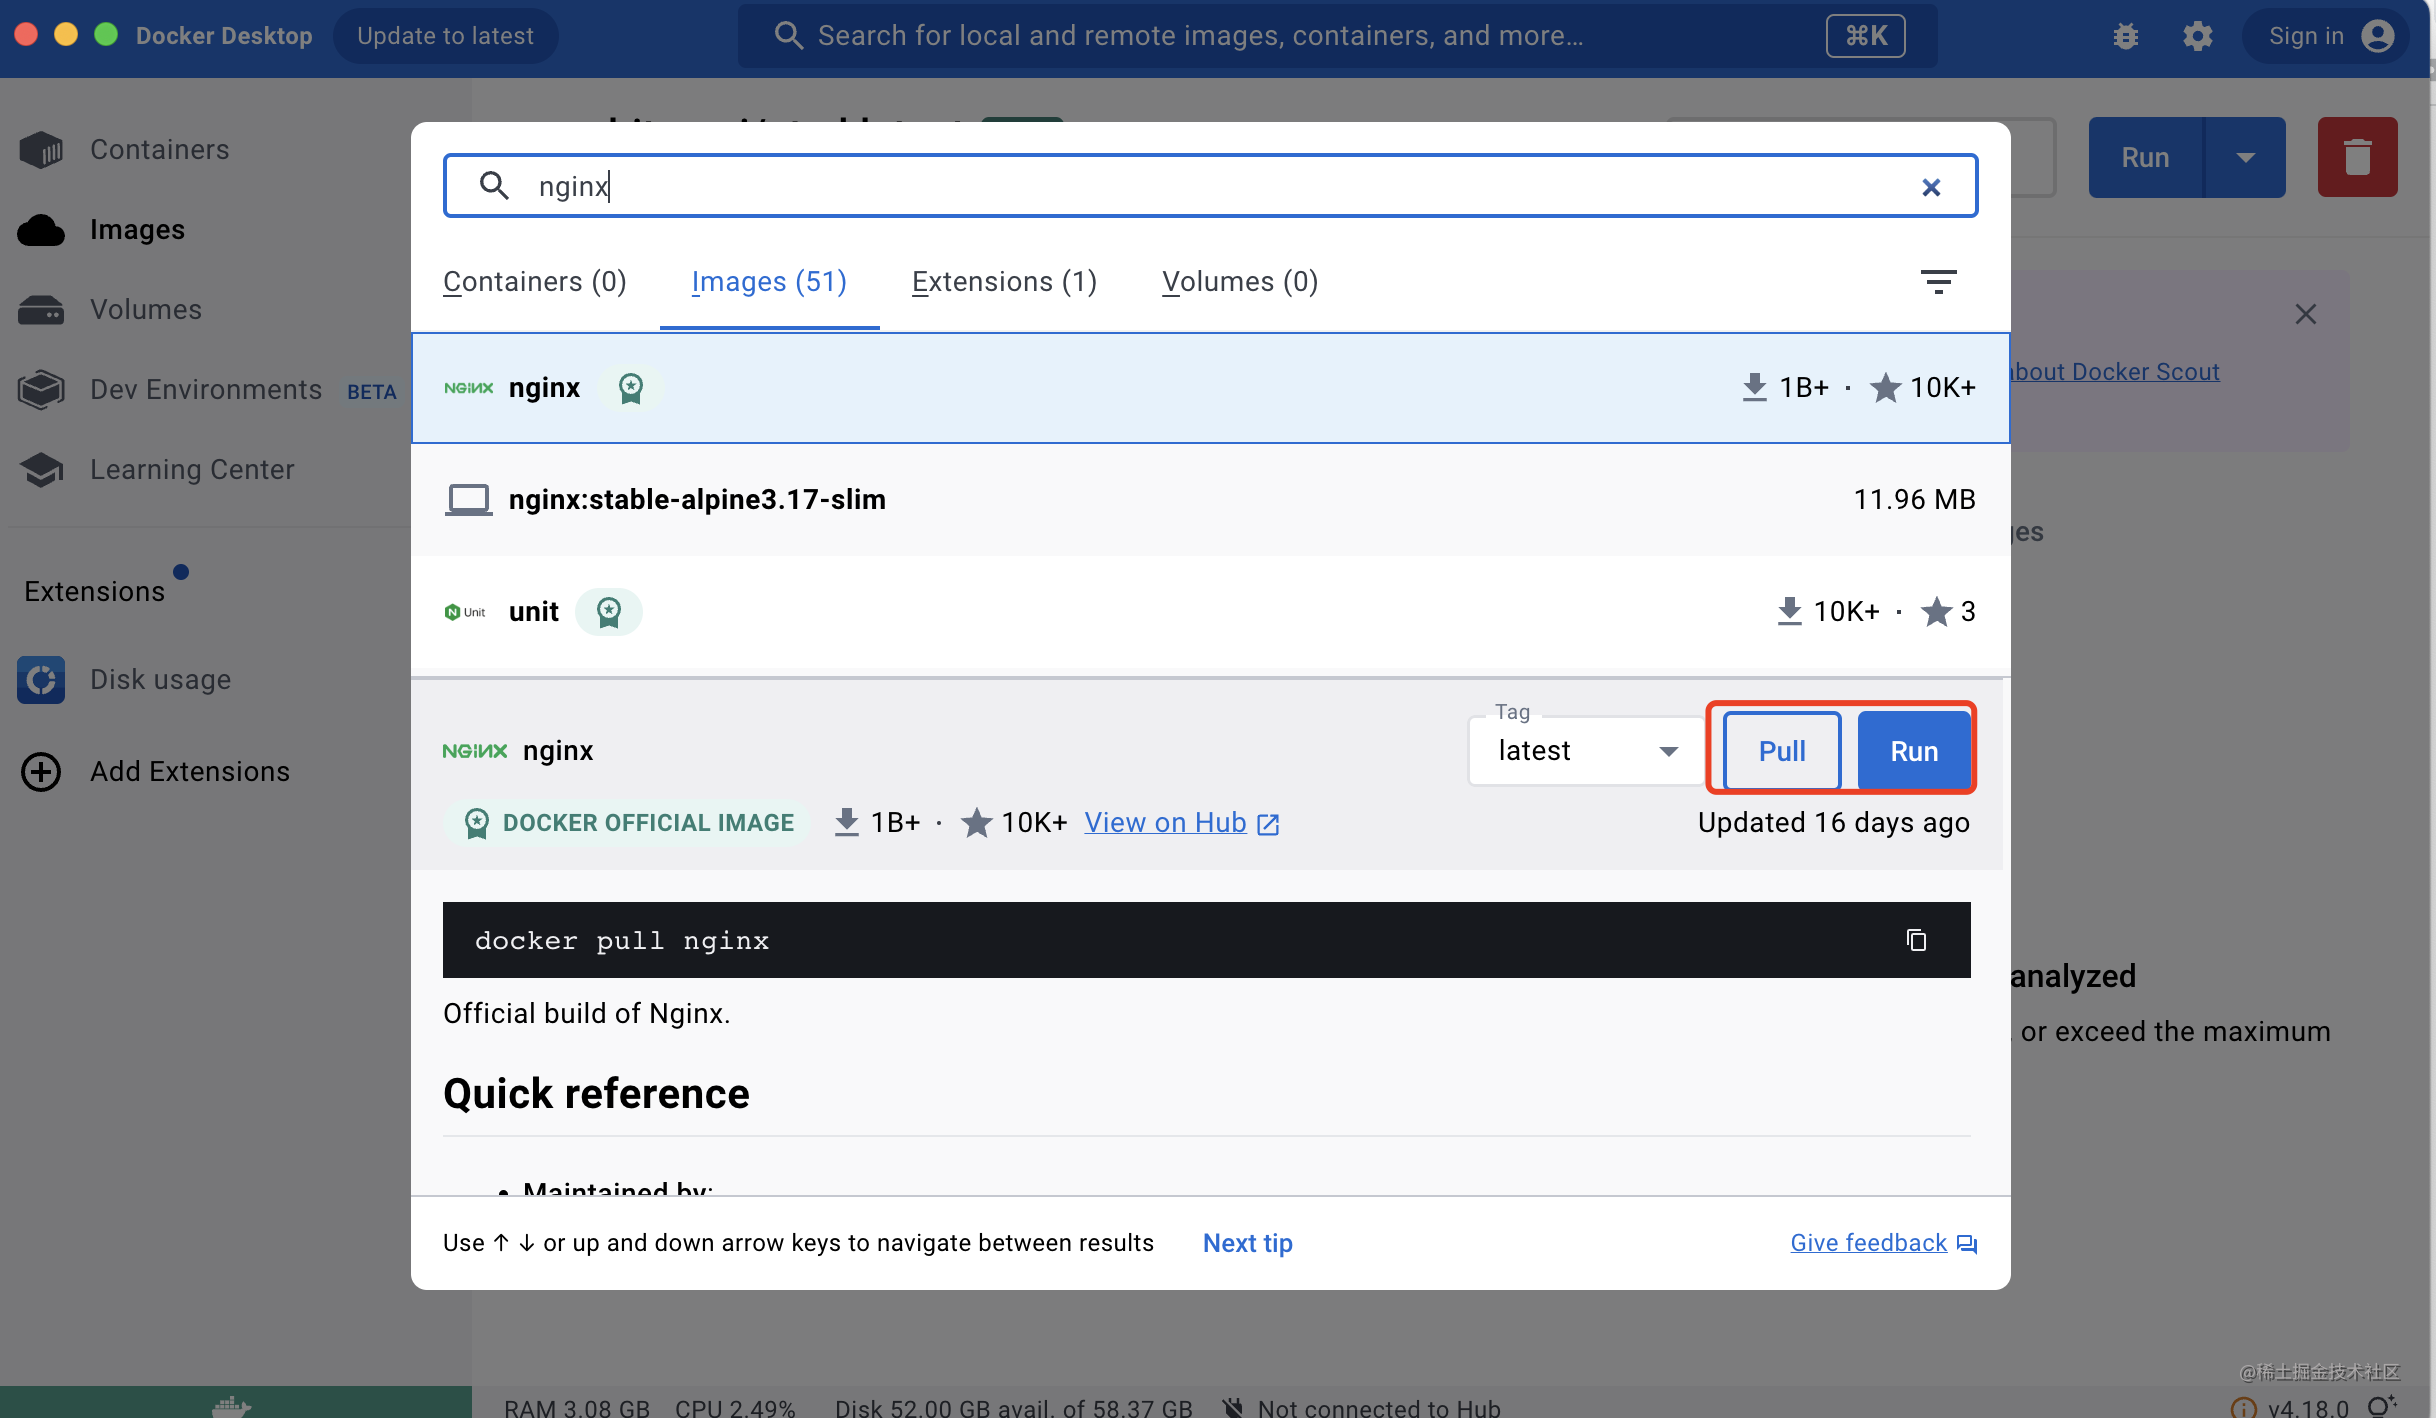2436x1418 pixels.
Task: Switch to the Containers (0) tab
Action: (535, 282)
